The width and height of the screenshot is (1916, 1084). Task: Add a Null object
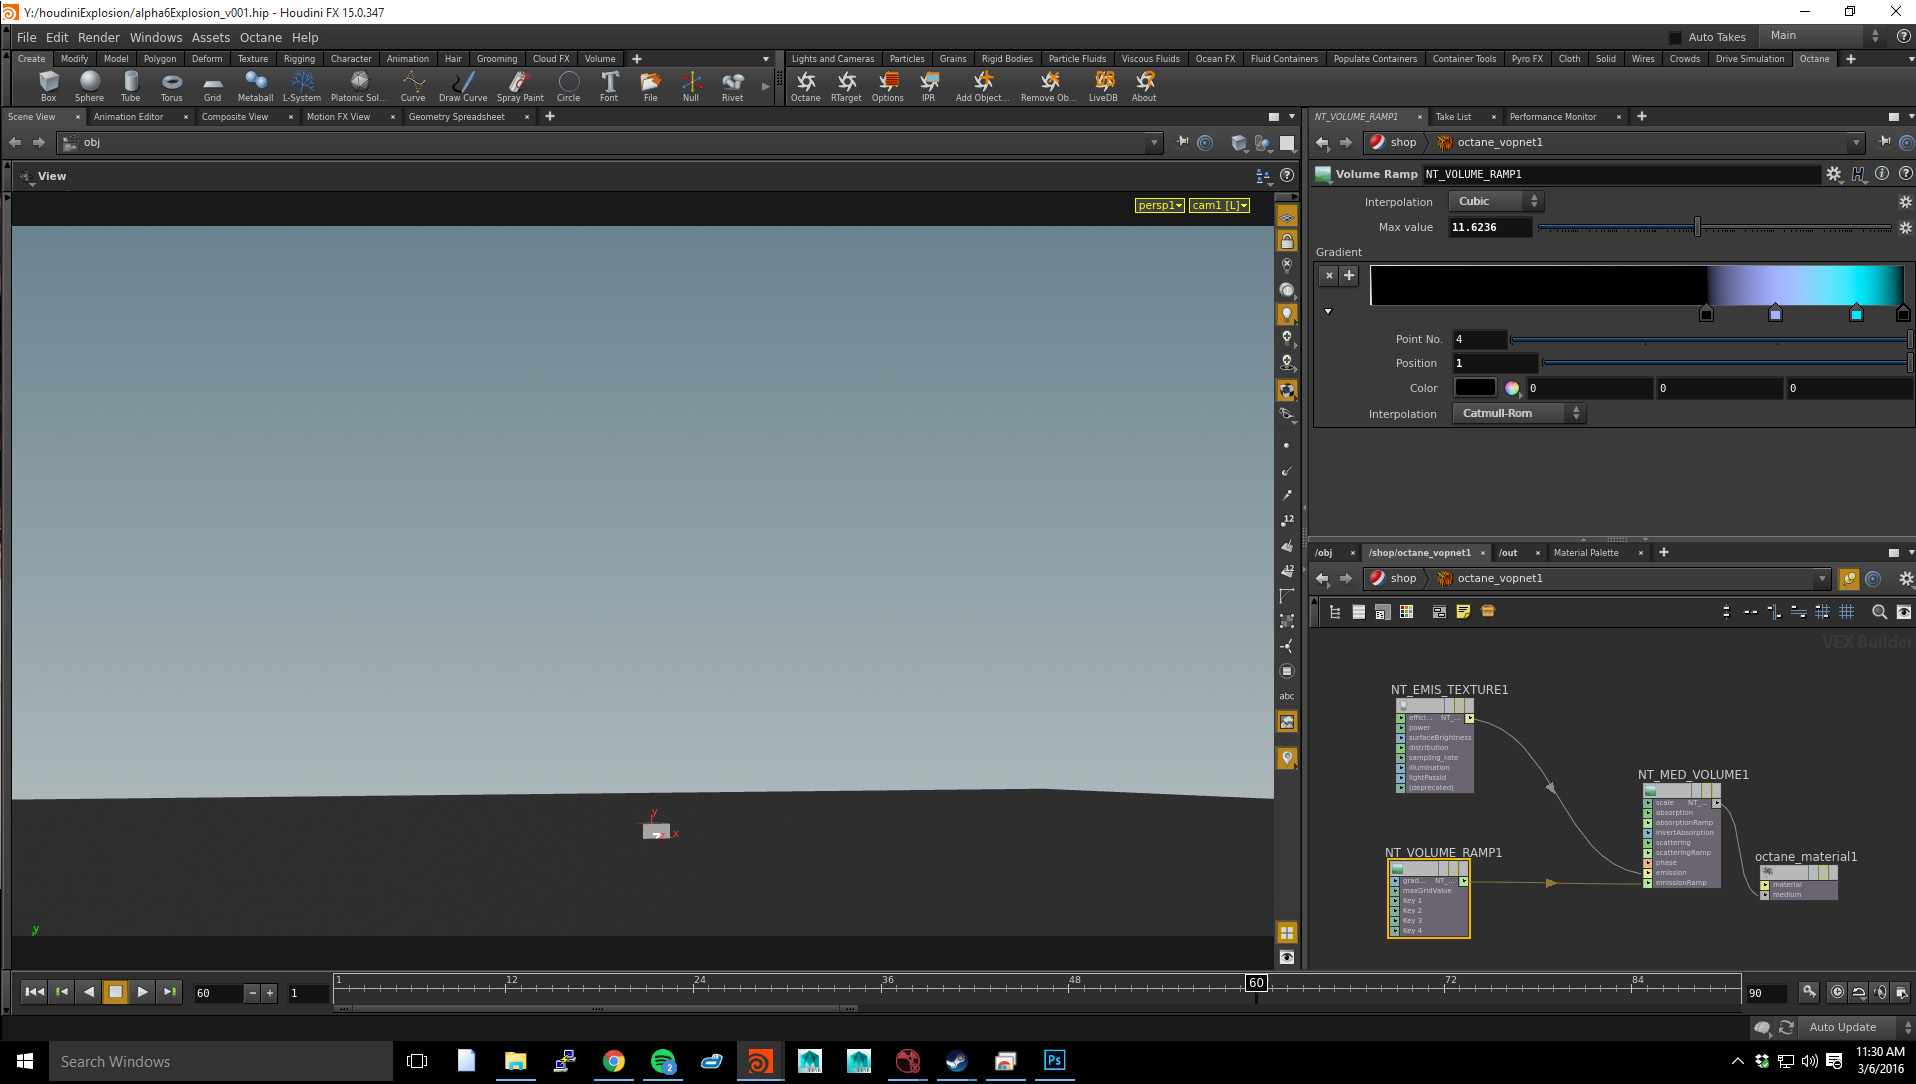tap(691, 86)
